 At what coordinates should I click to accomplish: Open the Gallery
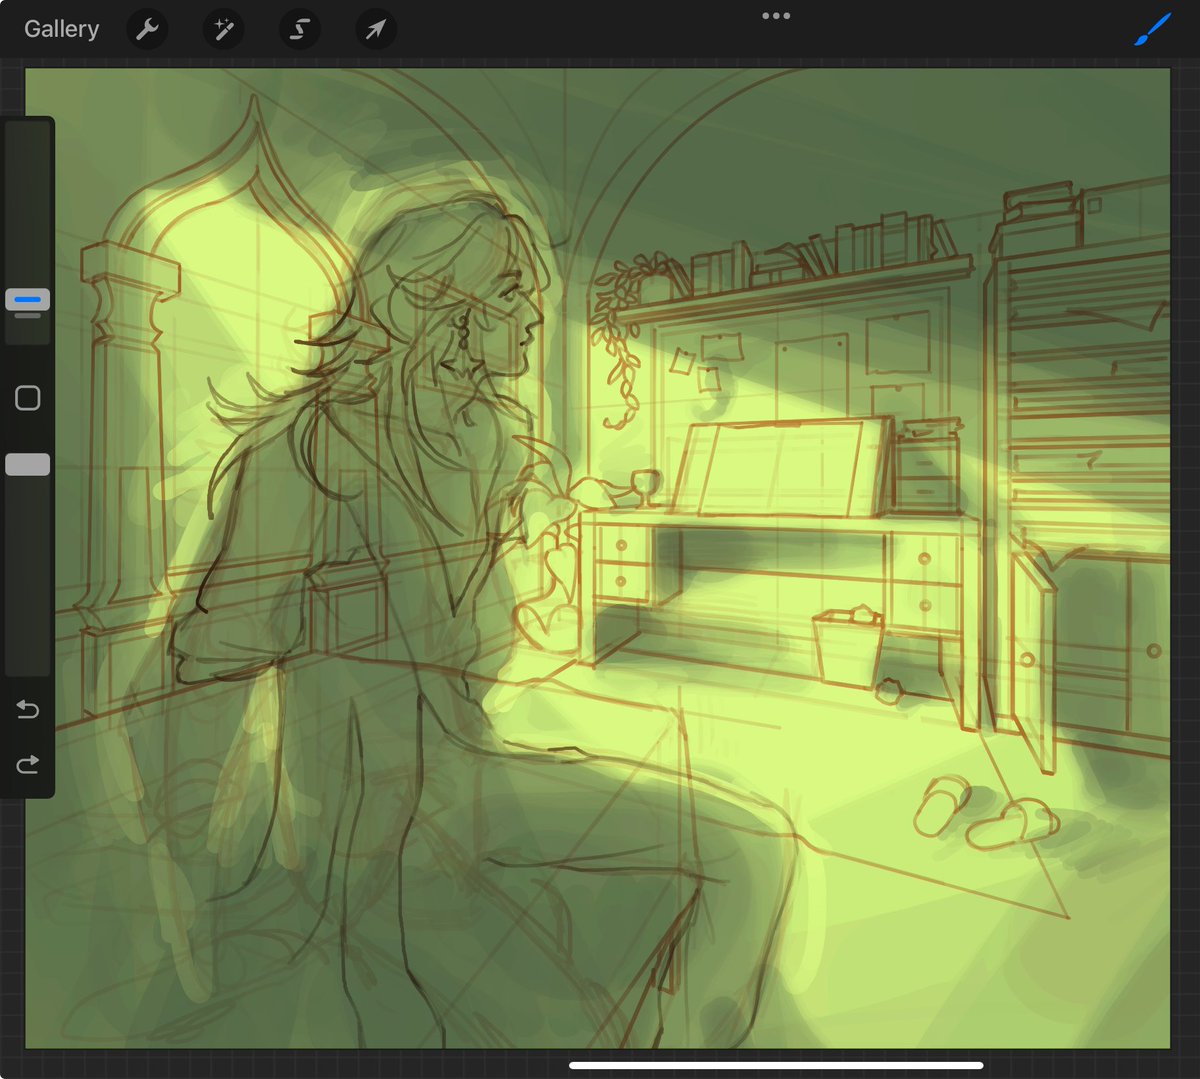pyautogui.click(x=61, y=29)
